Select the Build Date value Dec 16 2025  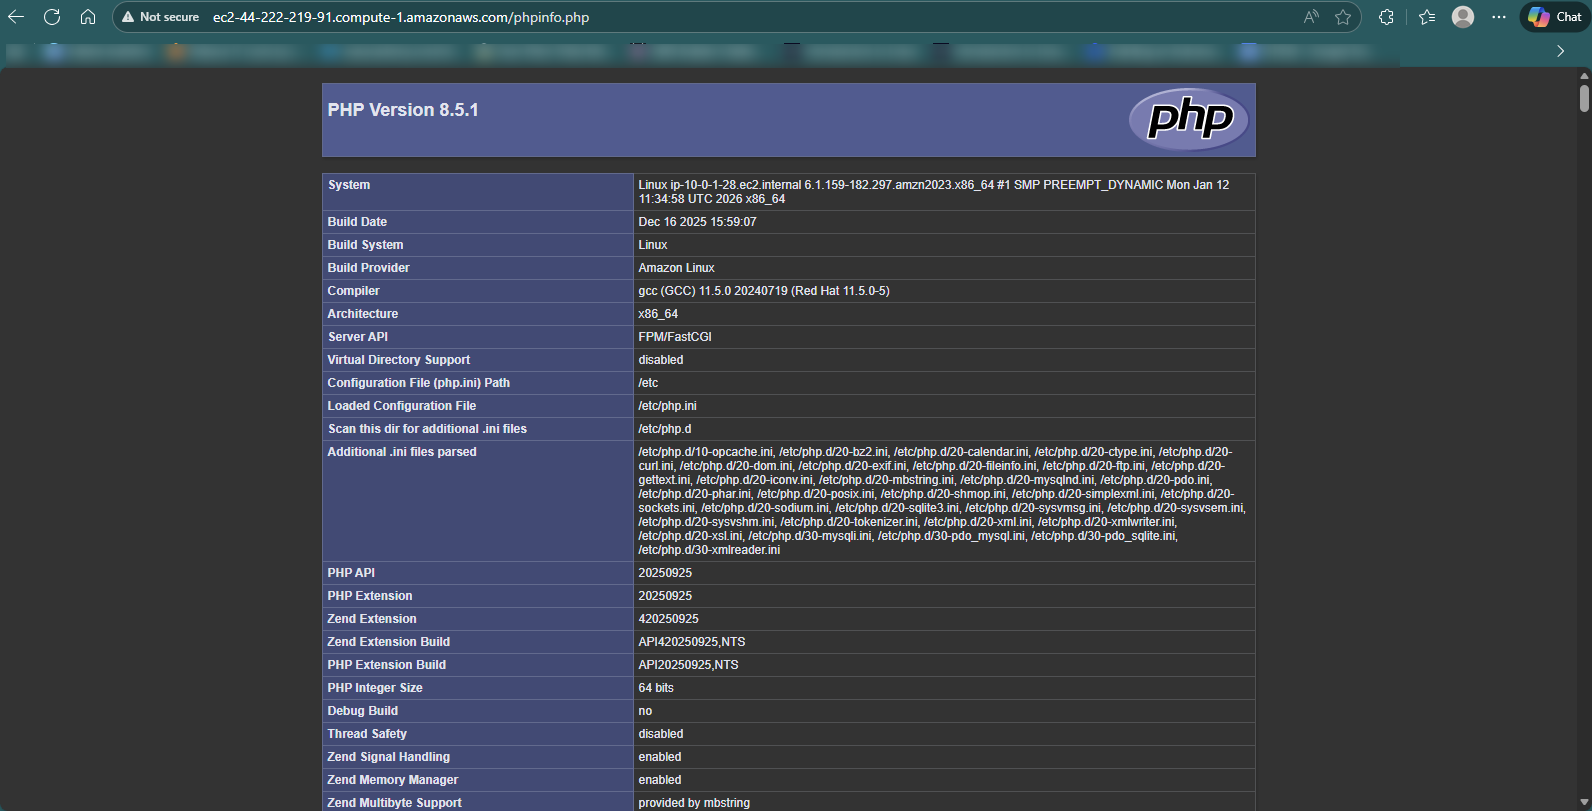[x=697, y=222]
